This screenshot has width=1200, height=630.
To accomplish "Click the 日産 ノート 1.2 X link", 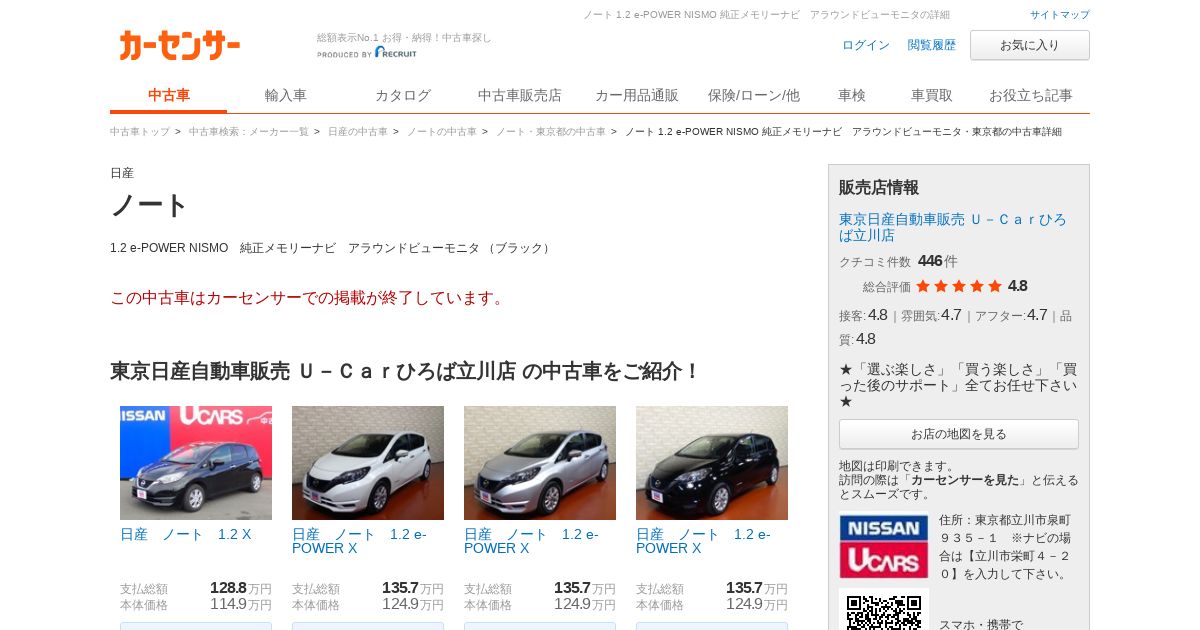I will click(186, 534).
